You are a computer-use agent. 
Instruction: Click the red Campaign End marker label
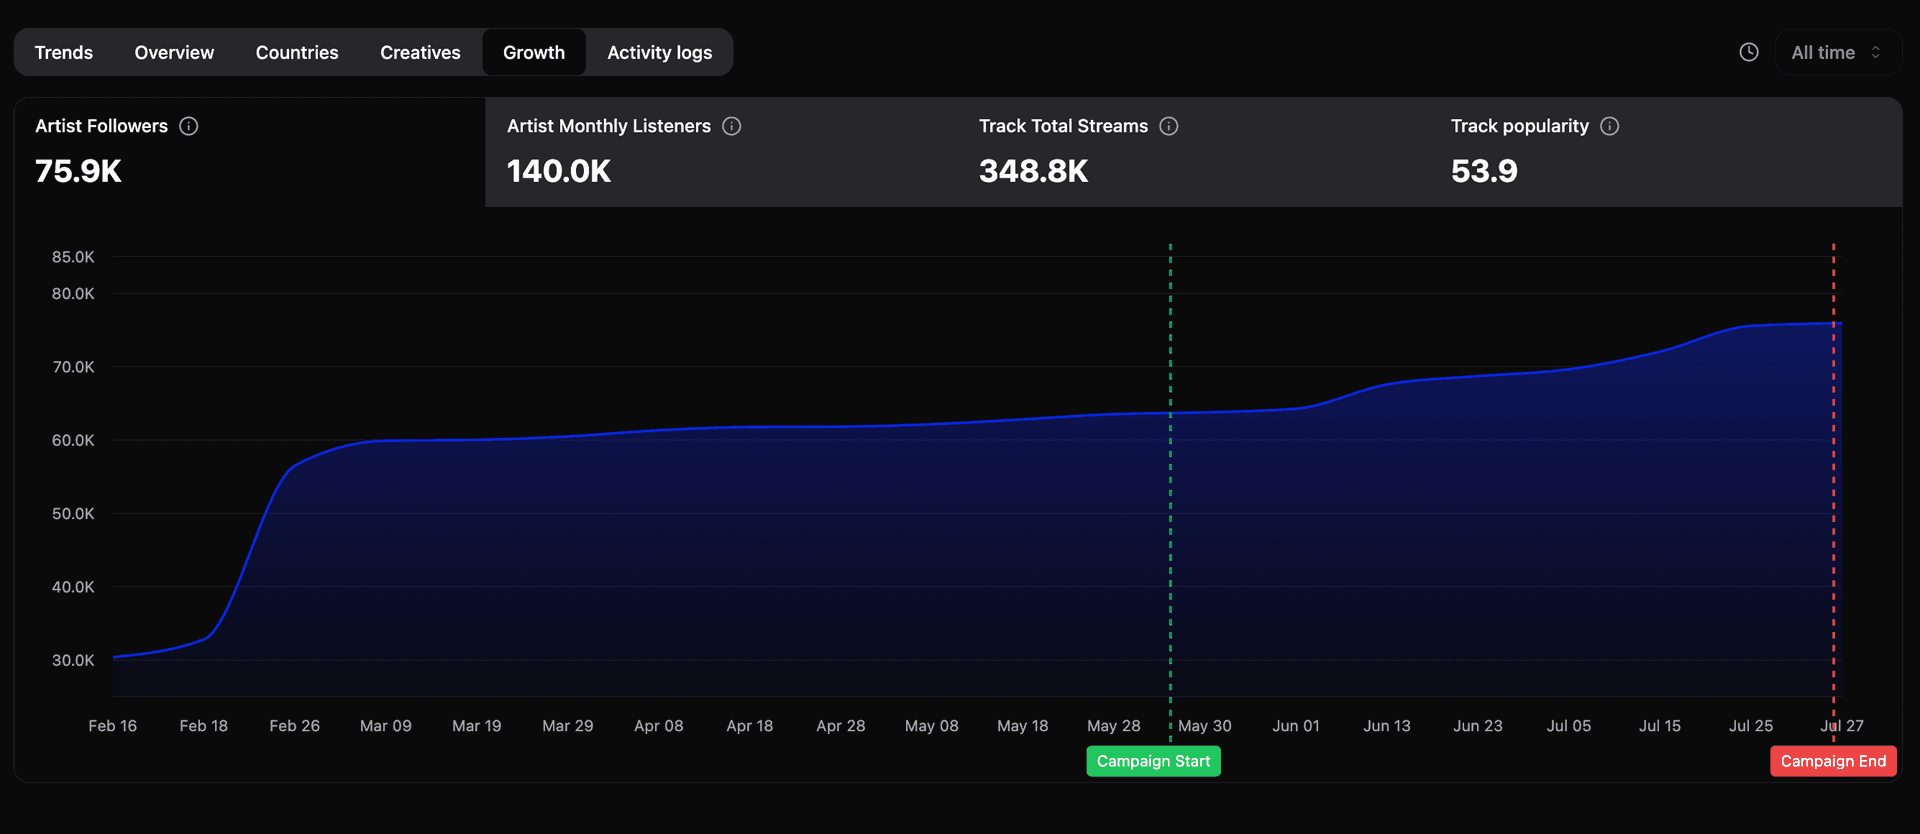click(1833, 761)
